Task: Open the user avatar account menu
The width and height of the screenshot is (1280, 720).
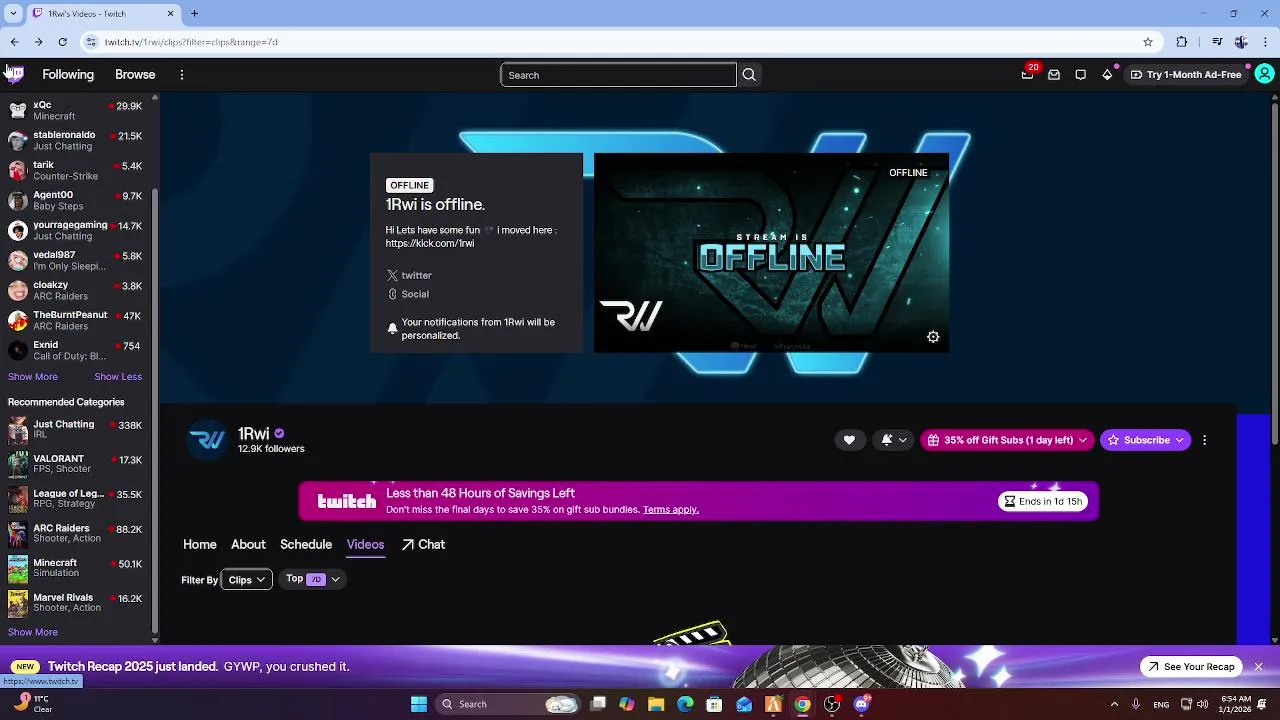Action: (1264, 74)
